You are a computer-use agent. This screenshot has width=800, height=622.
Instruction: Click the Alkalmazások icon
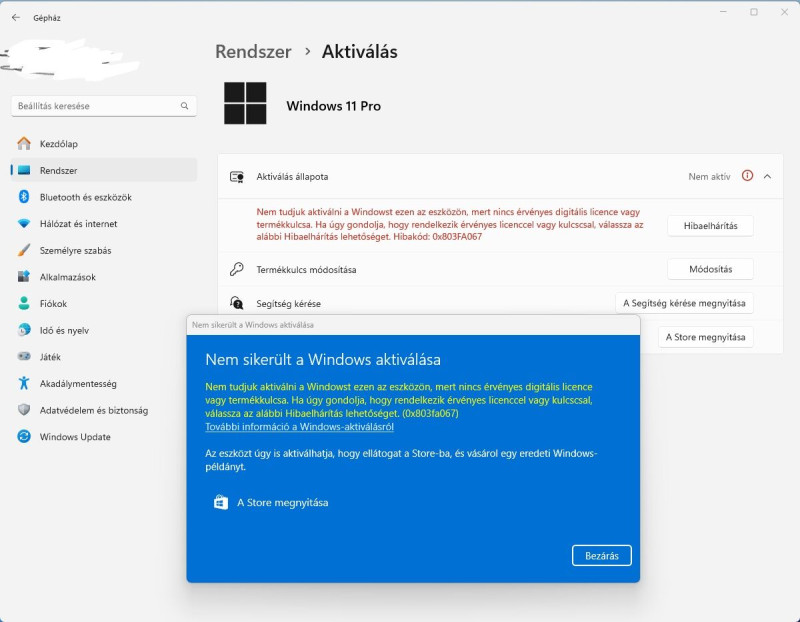24,277
